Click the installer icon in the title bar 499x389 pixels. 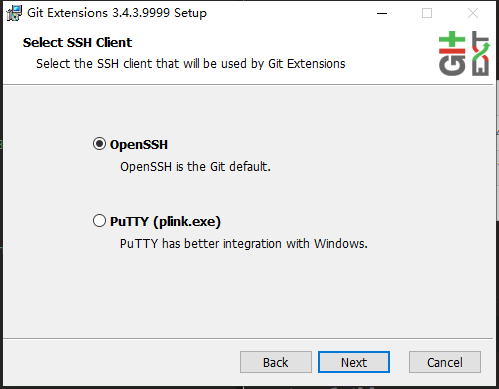(14, 13)
